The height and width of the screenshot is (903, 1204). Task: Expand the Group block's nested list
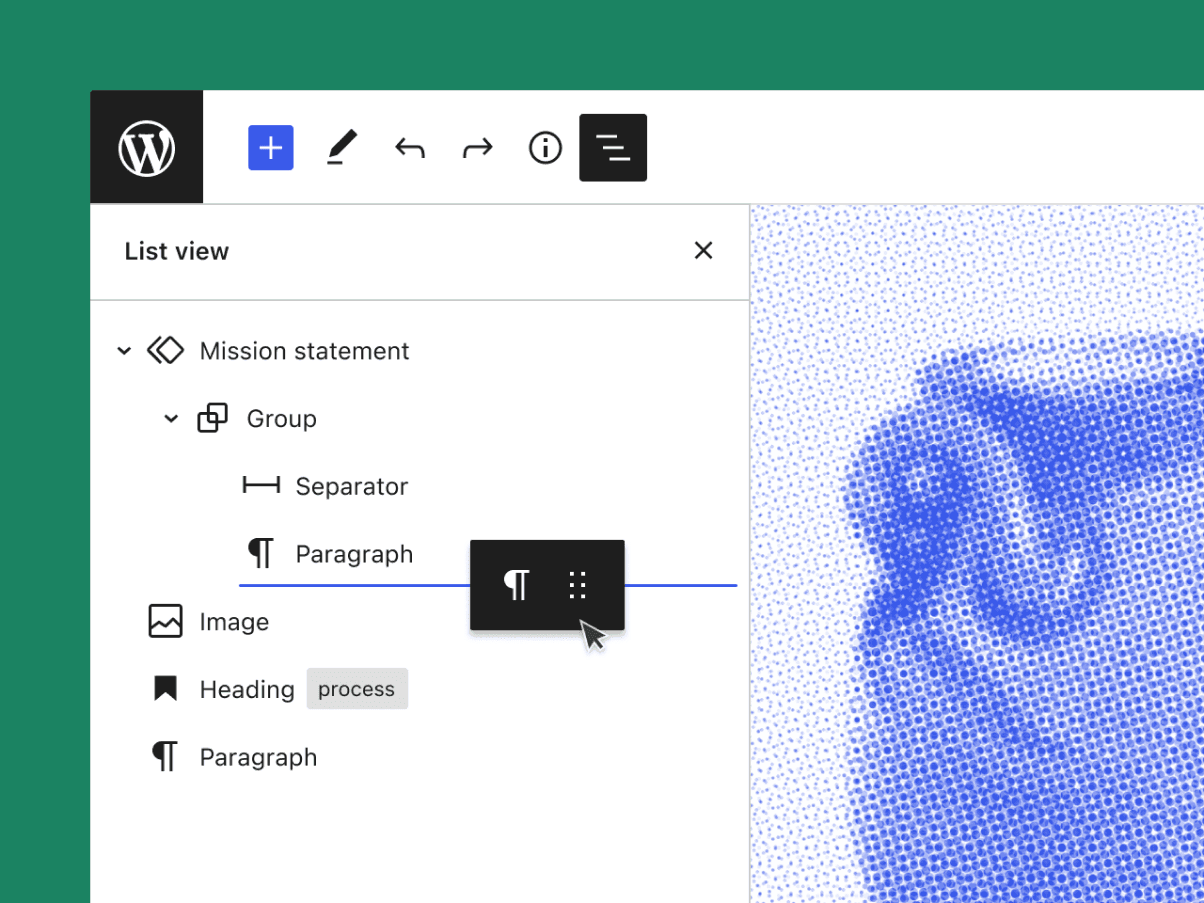170,419
